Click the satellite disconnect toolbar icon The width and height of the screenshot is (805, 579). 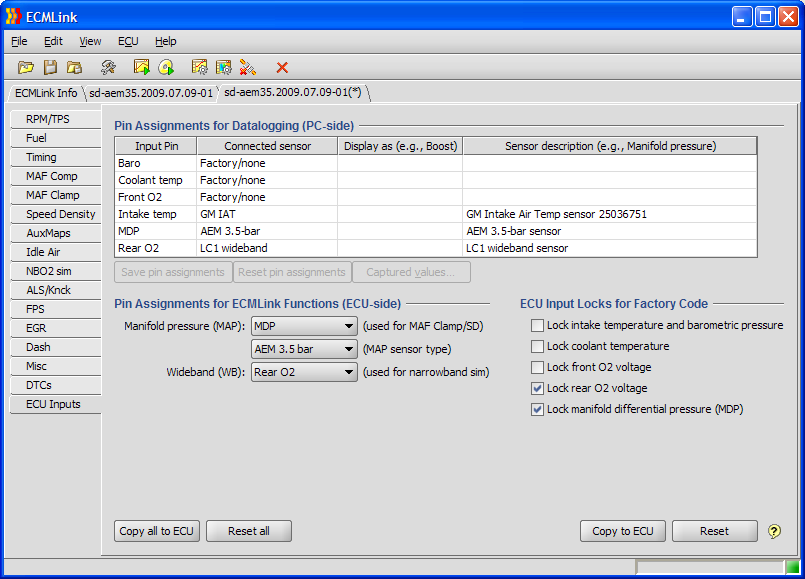point(248,67)
